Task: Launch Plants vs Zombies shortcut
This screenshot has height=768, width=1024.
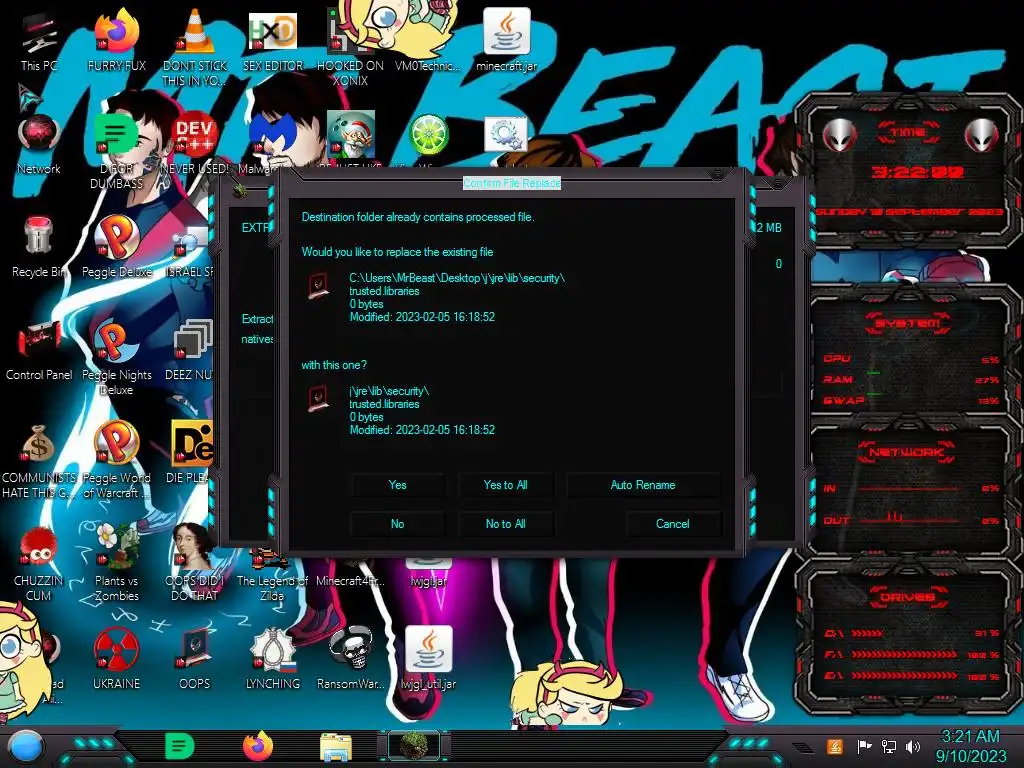Action: [x=116, y=563]
